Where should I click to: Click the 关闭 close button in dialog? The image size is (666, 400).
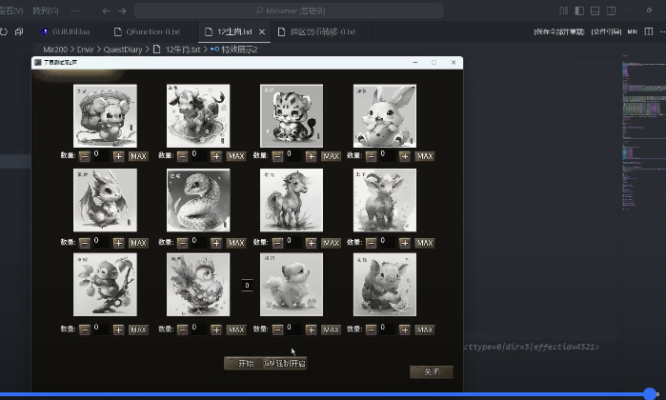tap(431, 372)
